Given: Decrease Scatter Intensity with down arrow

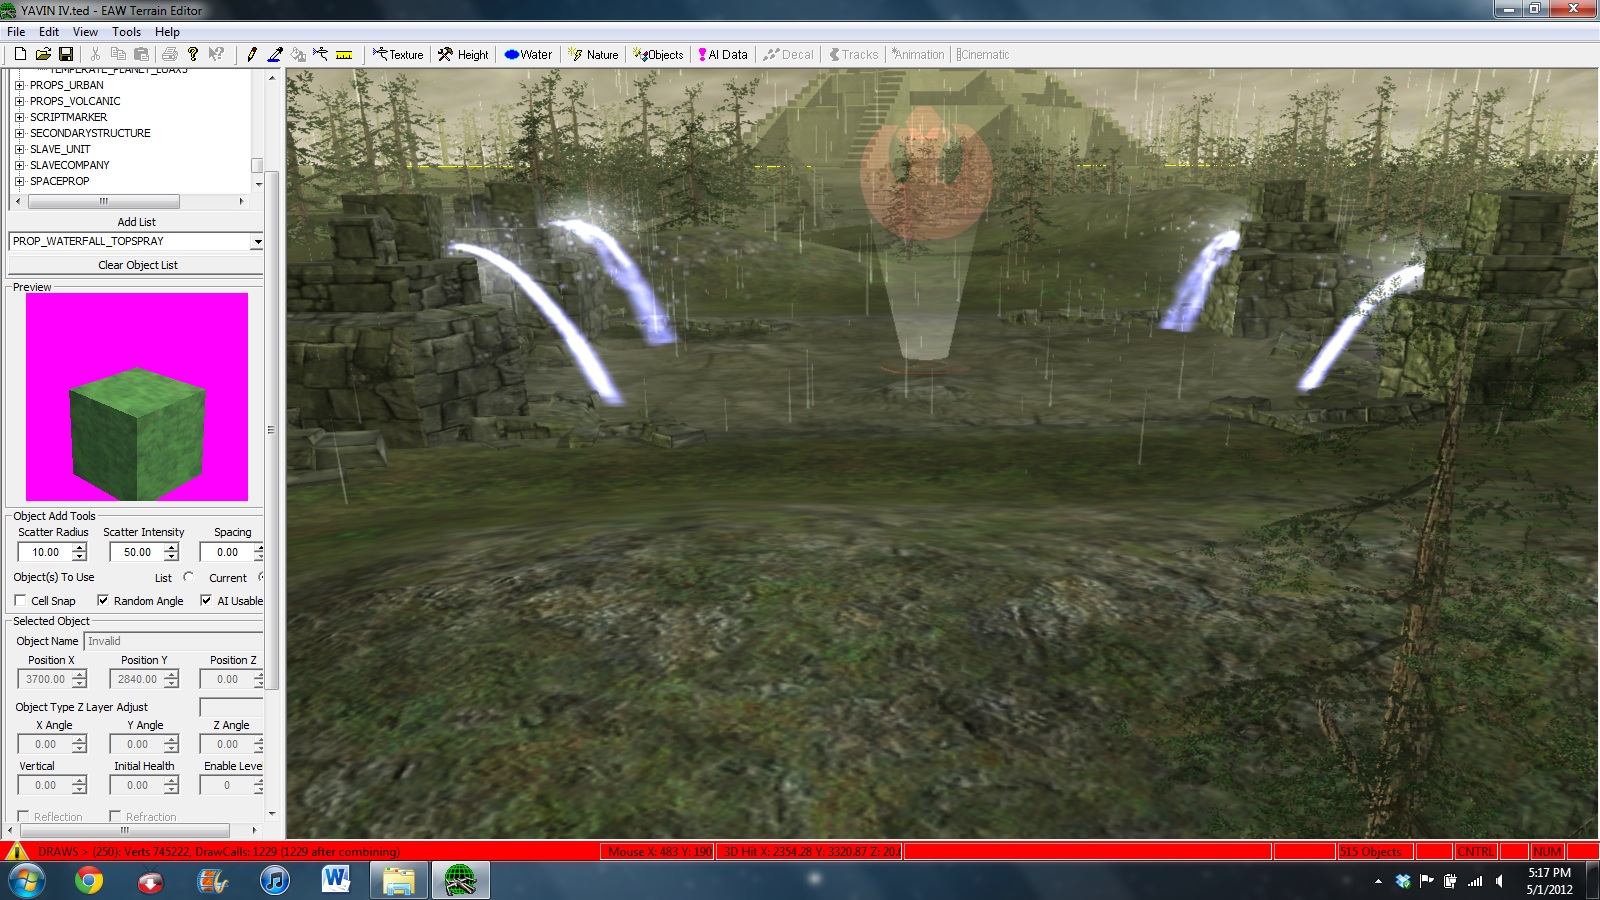Looking at the screenshot, I should click(172, 557).
